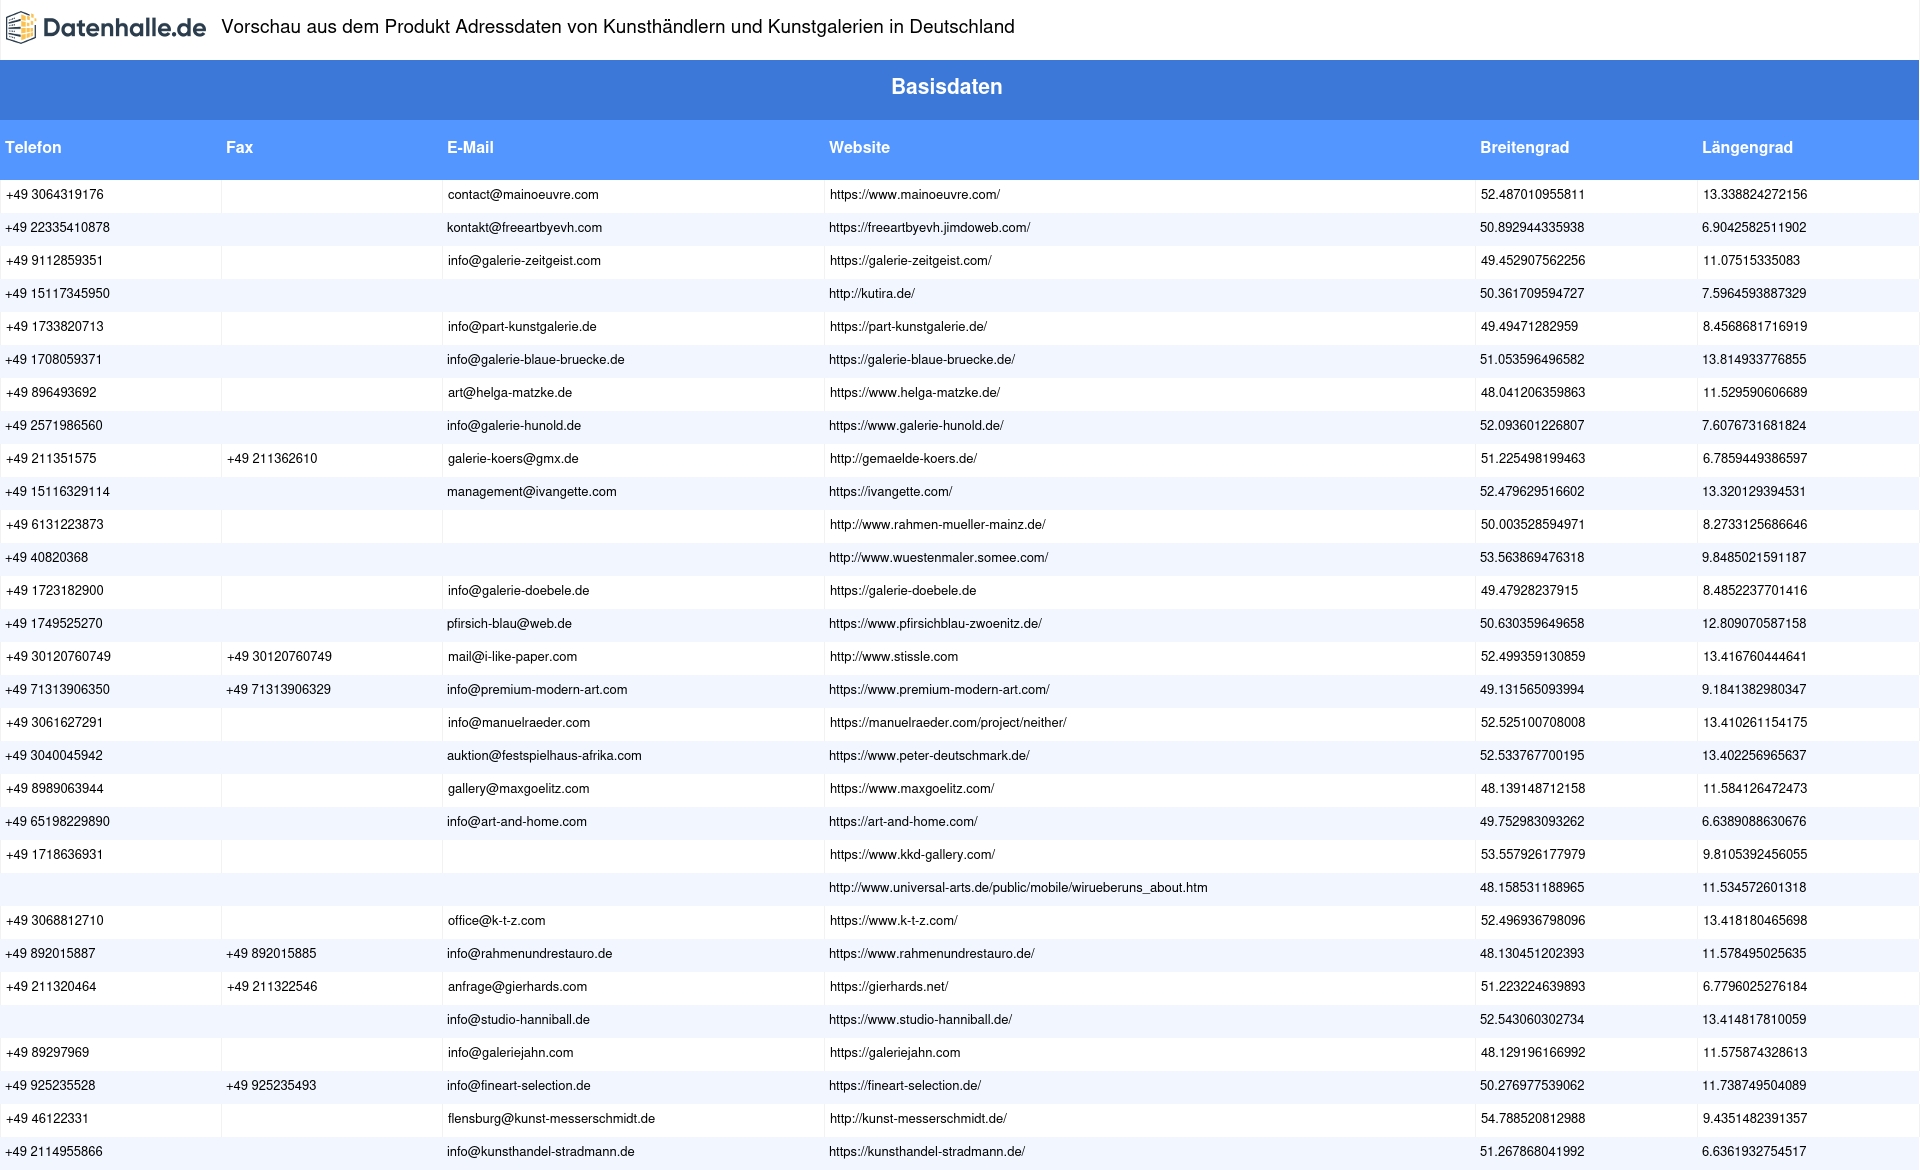Click website www.premium-modern-art.com
1920x1170 pixels.
[939, 690]
